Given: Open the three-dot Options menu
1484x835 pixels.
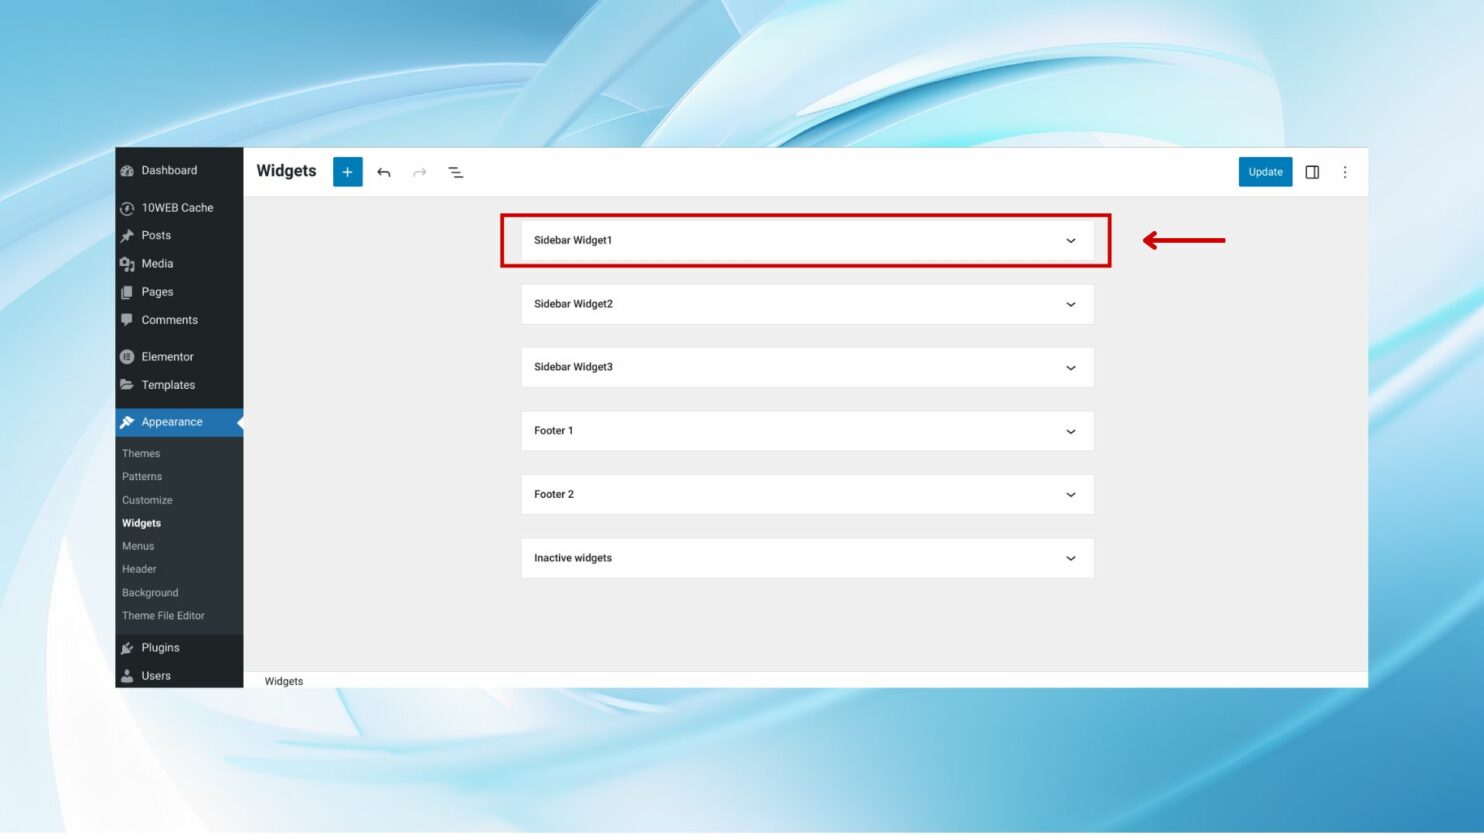Looking at the screenshot, I should tap(1345, 171).
